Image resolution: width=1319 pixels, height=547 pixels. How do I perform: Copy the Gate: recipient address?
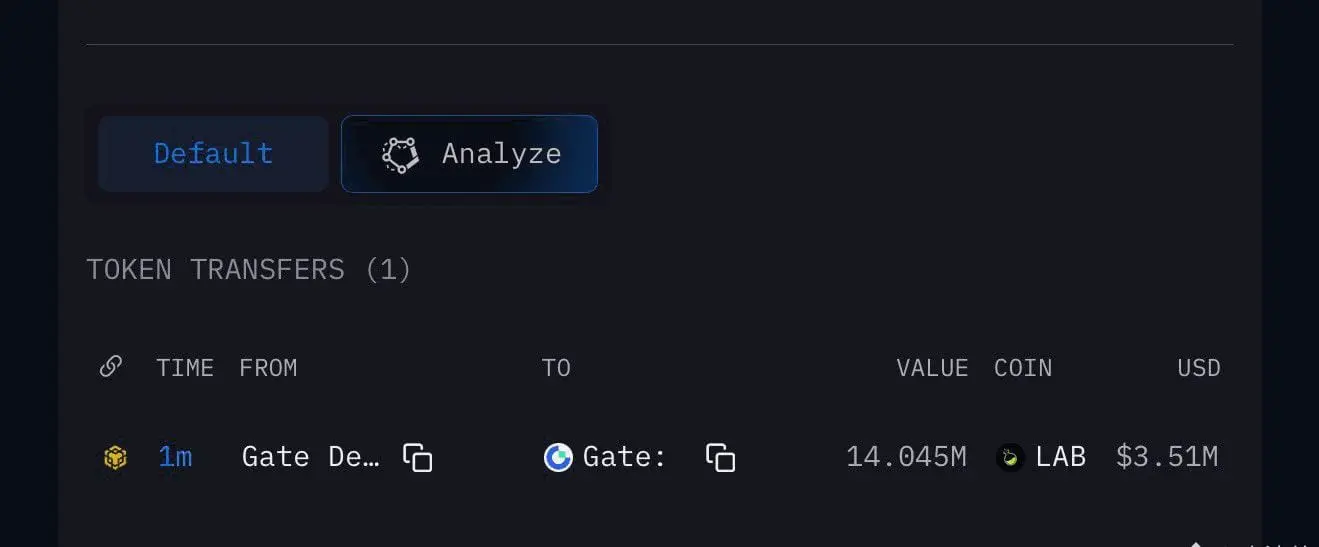pos(720,457)
